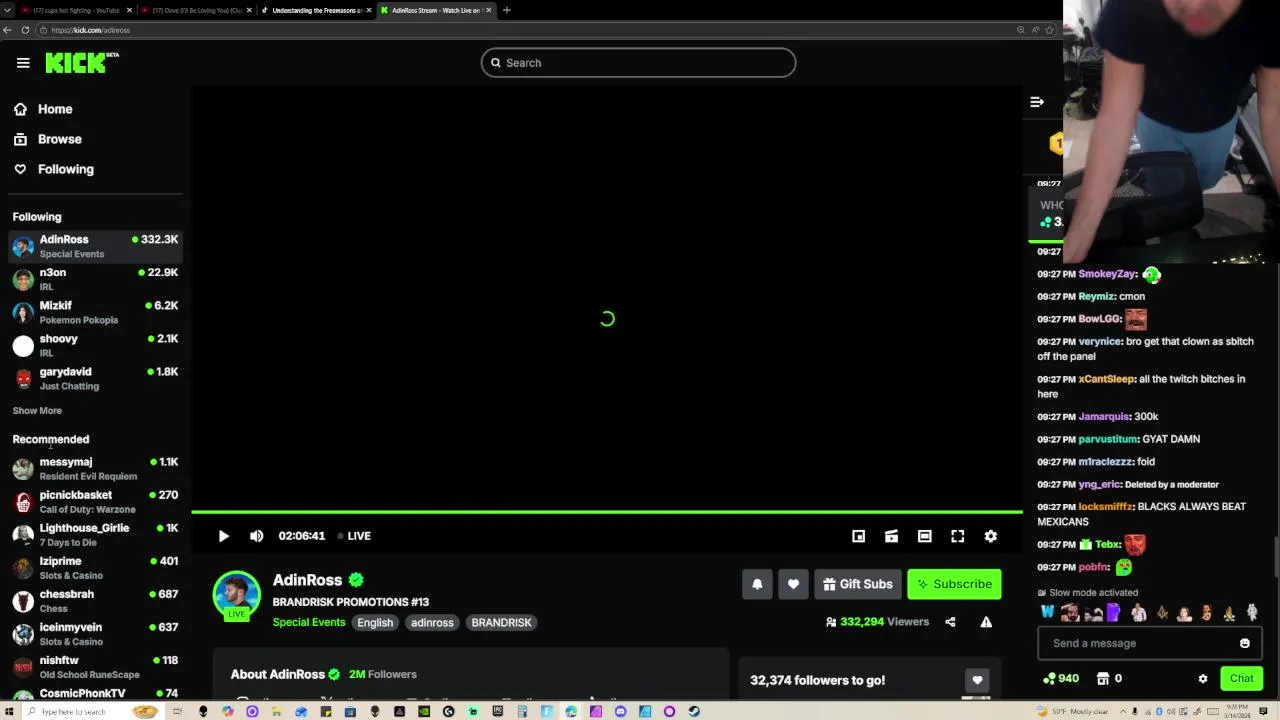Toggle follow heart for AdinRoss
Screen dimensions: 1280x720
[793, 584]
